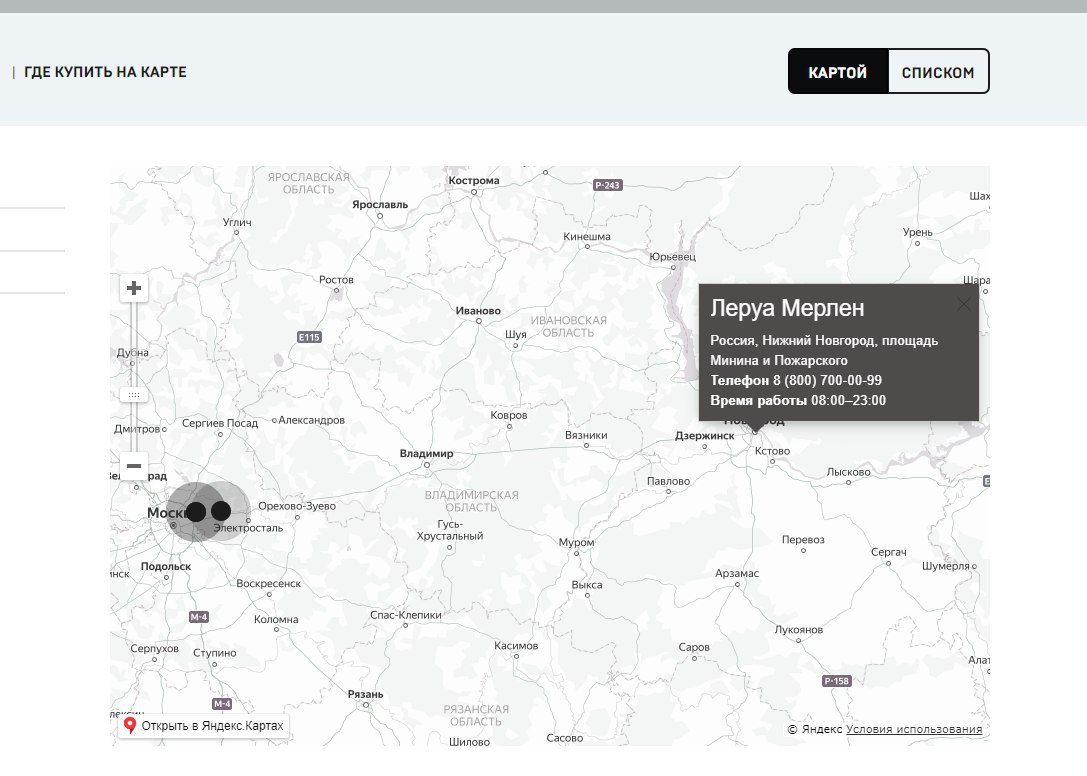Image resolution: width=1087 pixels, height=776 pixels.
Task: Click the M-4 road badge near Коломна
Action: [x=198, y=617]
